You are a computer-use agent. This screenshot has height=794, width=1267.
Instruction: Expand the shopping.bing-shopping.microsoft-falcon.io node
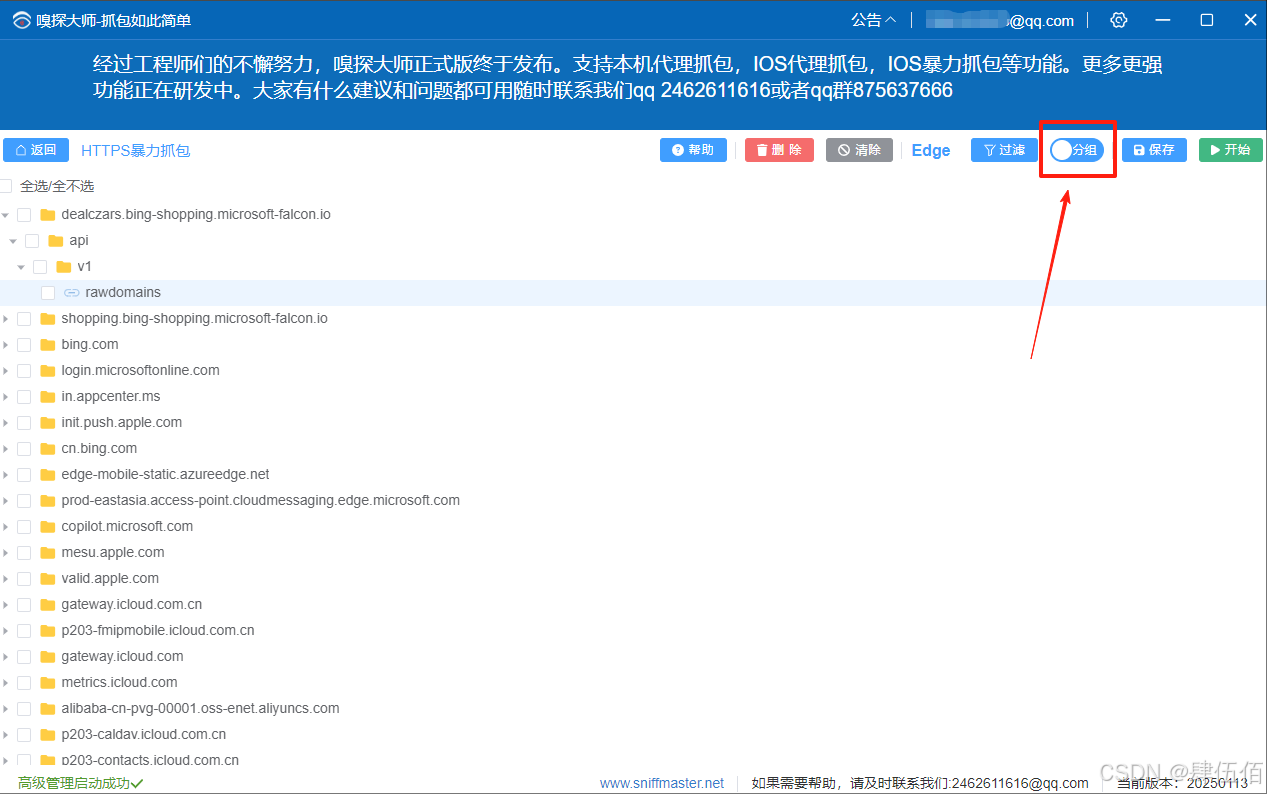point(6,318)
